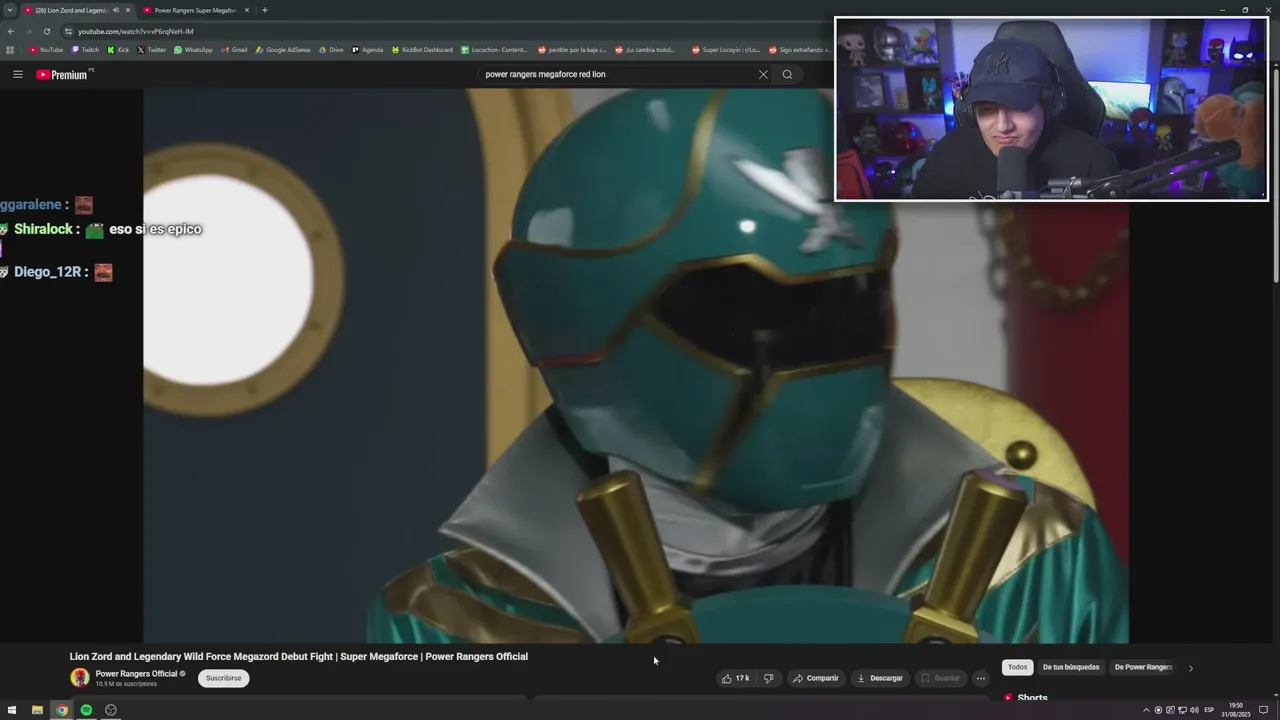The width and height of the screenshot is (1280, 720).
Task: Open the YouTube bookmark
Action: point(46,50)
